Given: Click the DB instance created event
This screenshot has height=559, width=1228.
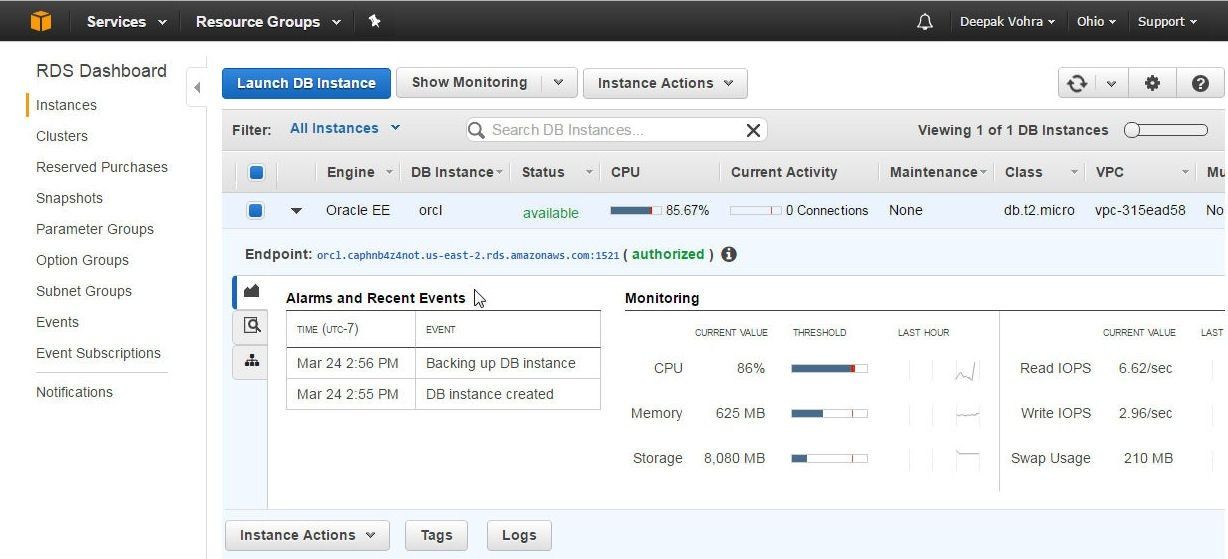Looking at the screenshot, I should 490,394.
